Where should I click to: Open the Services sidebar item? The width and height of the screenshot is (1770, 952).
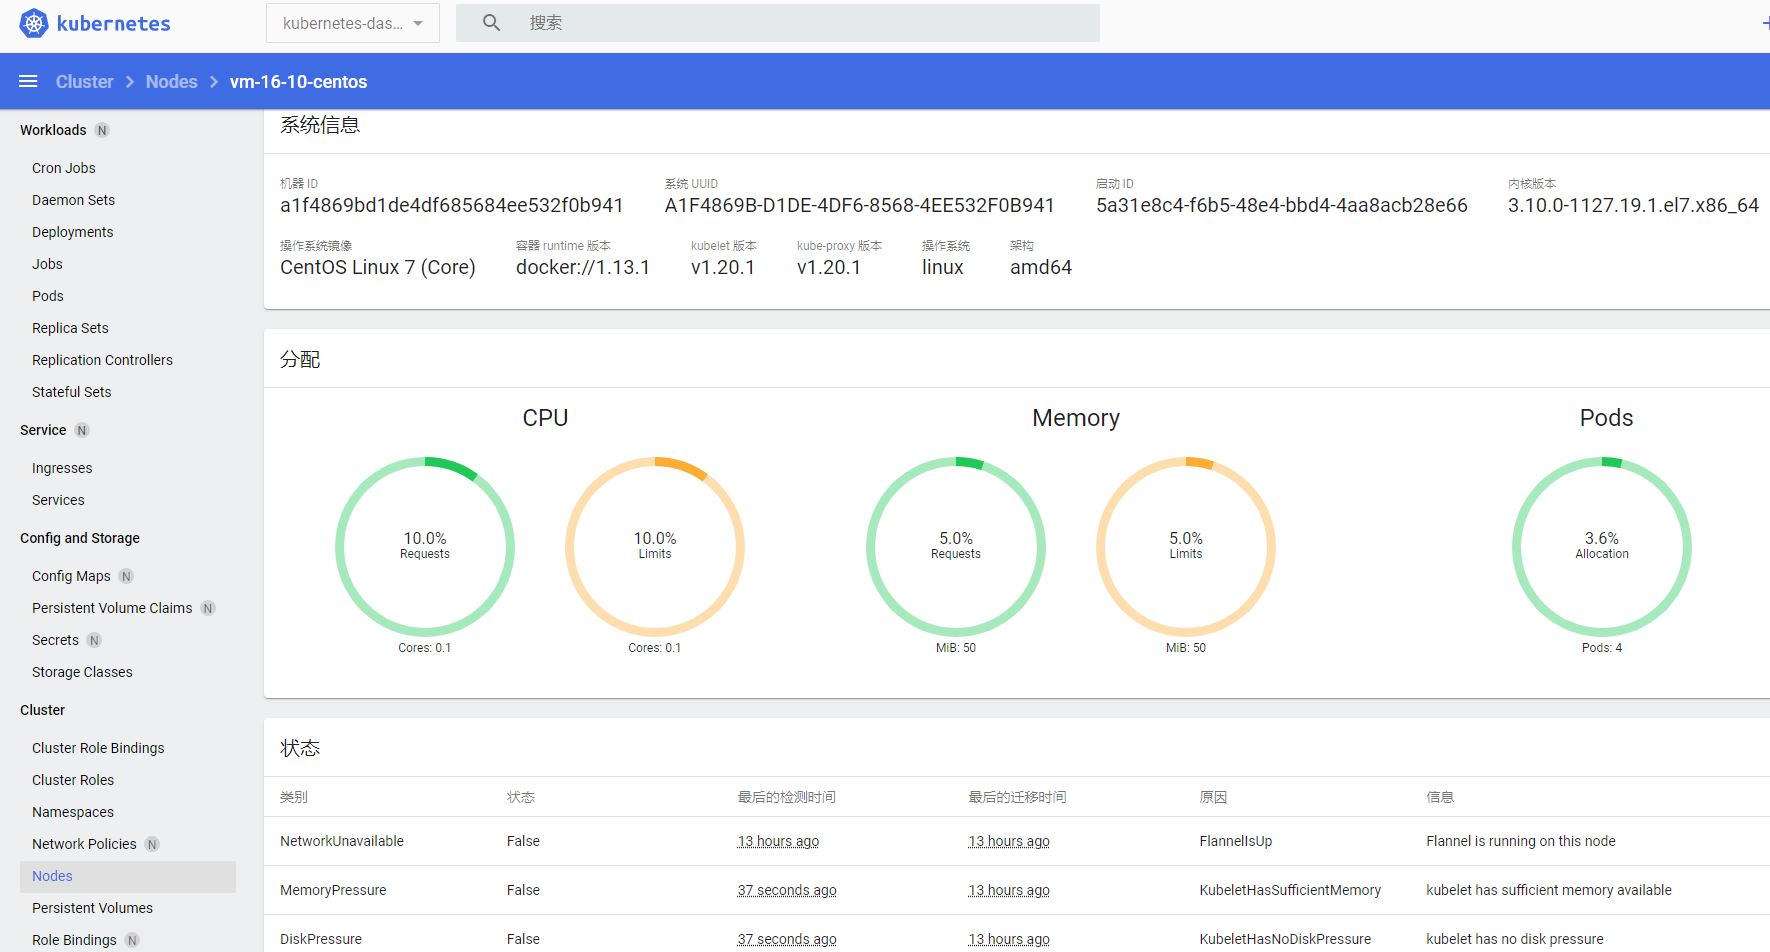click(x=58, y=500)
